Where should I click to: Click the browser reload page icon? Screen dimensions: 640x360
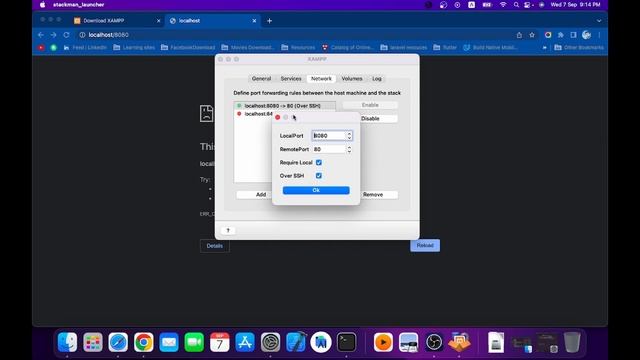[x=66, y=35]
